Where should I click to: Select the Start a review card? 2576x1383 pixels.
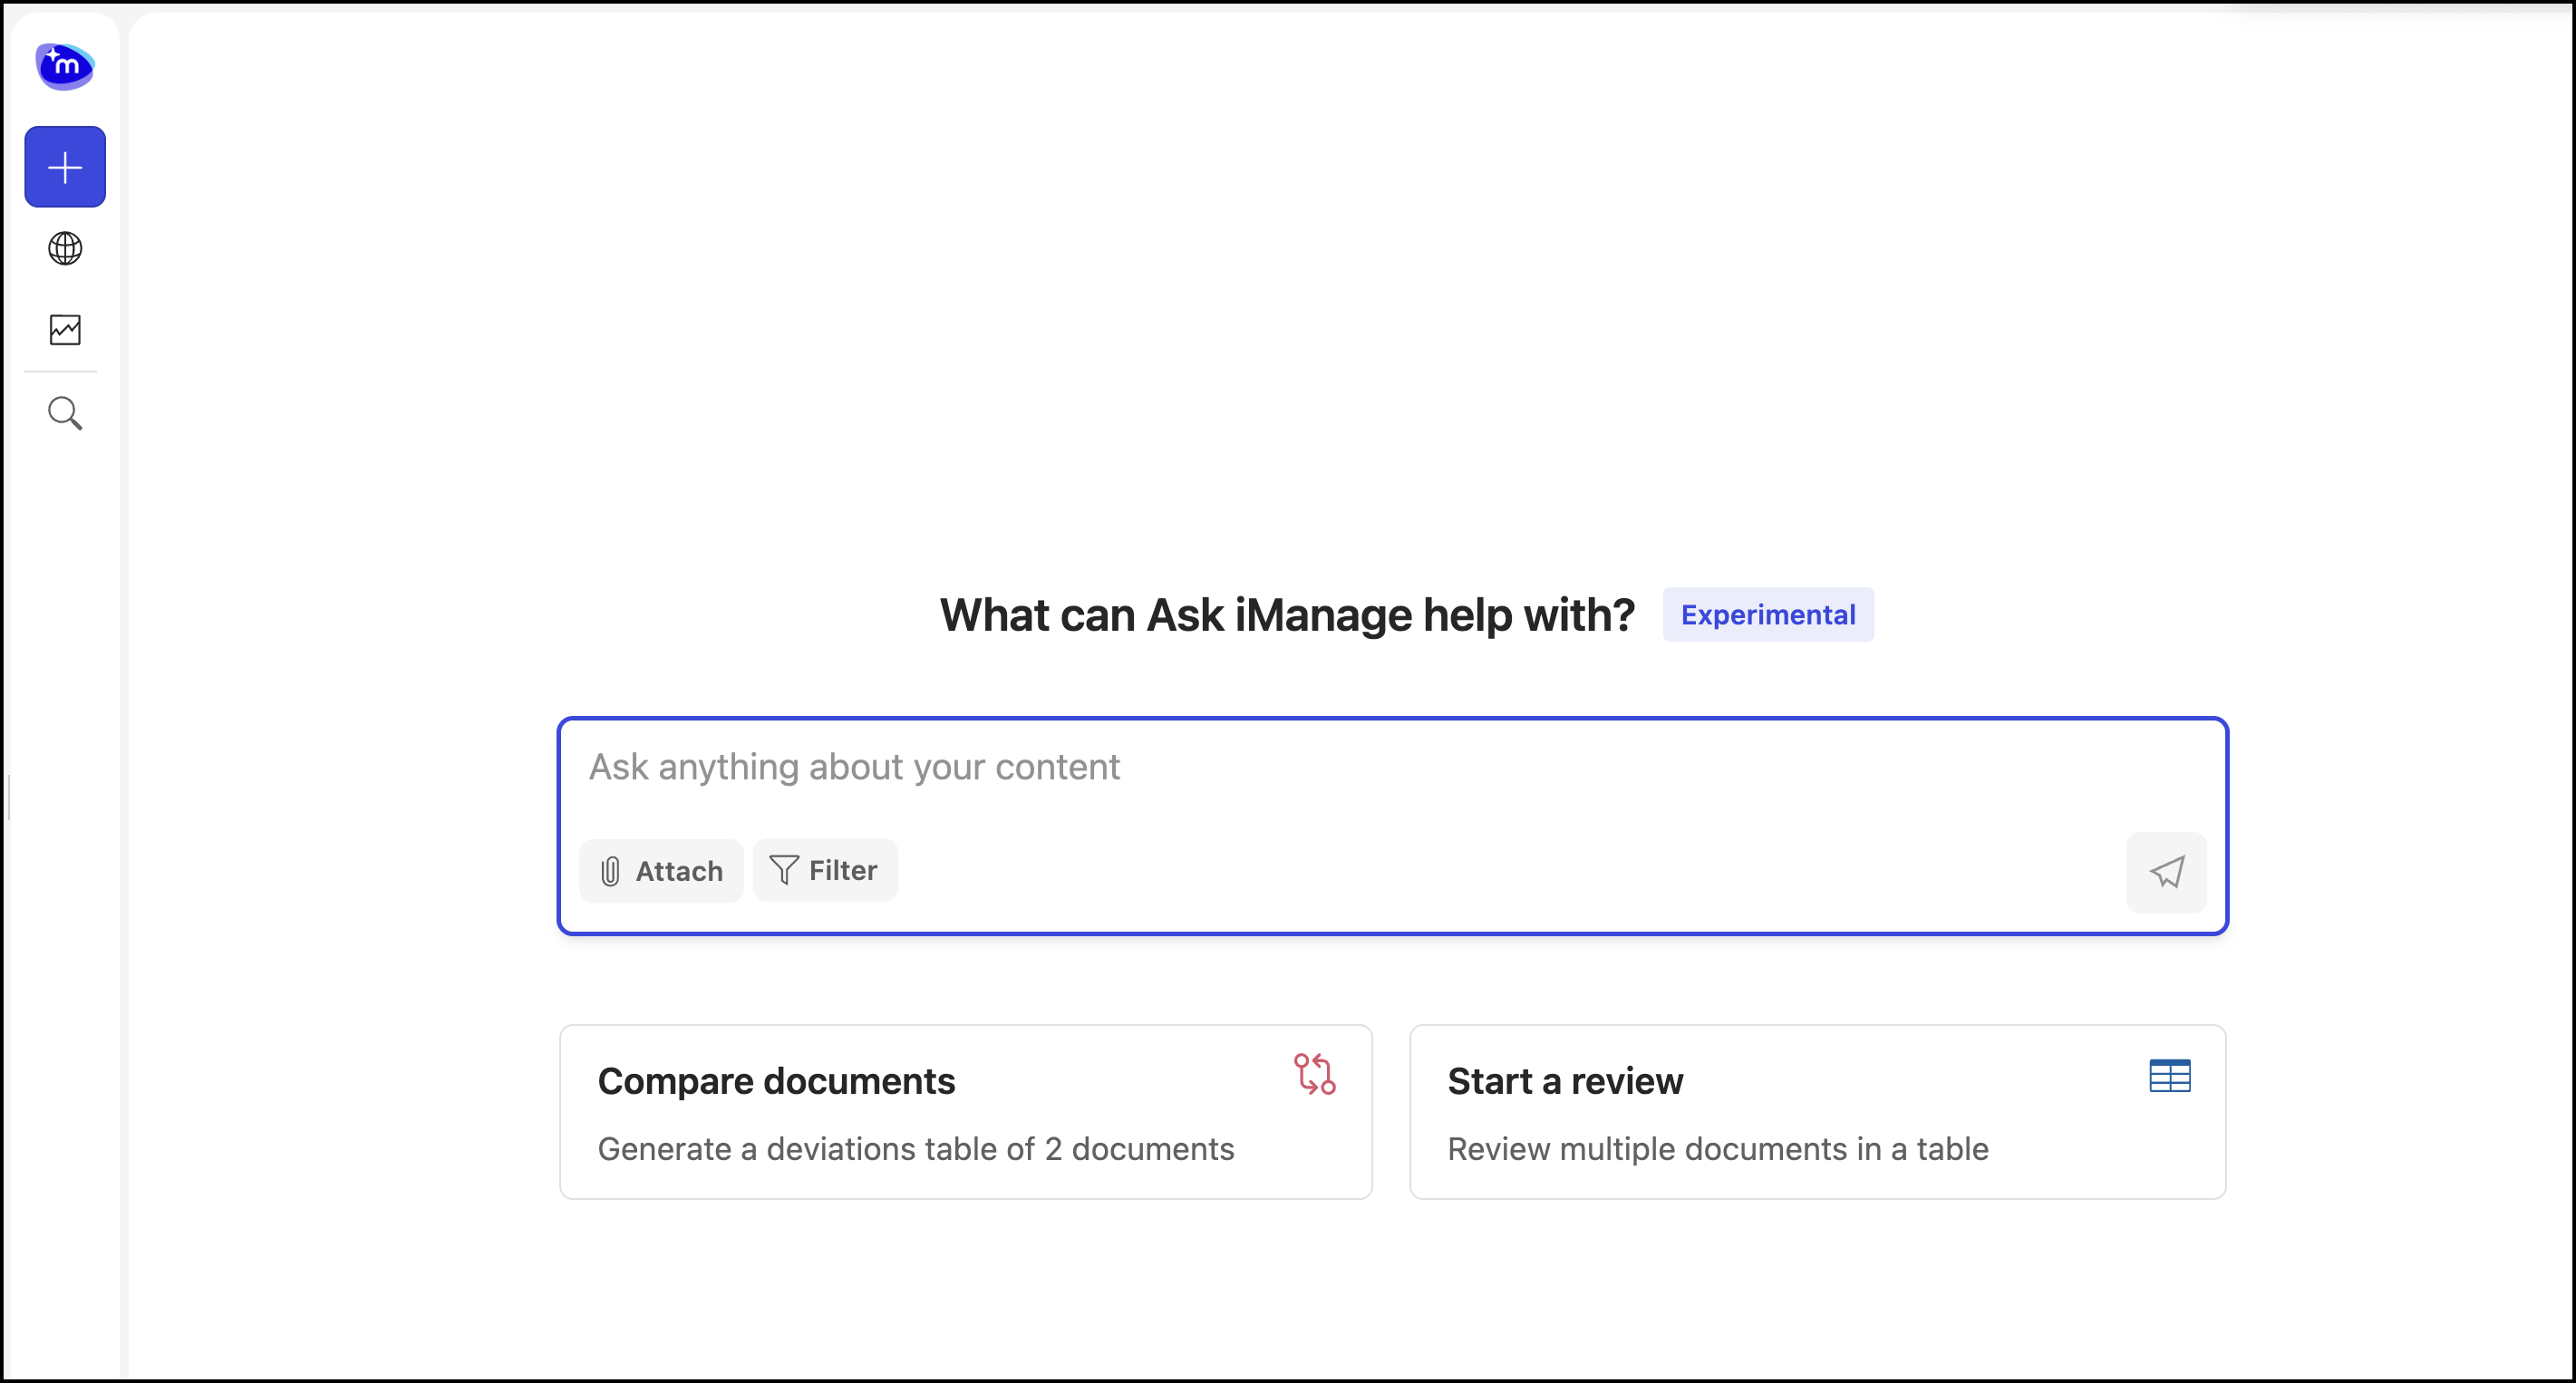tap(1816, 1111)
